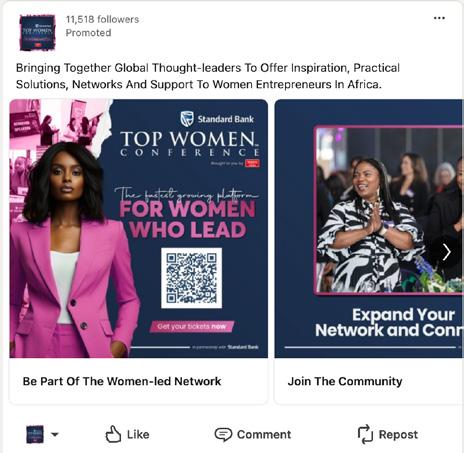Click the Repost arrows icon
The image size is (464, 453).
(365, 434)
